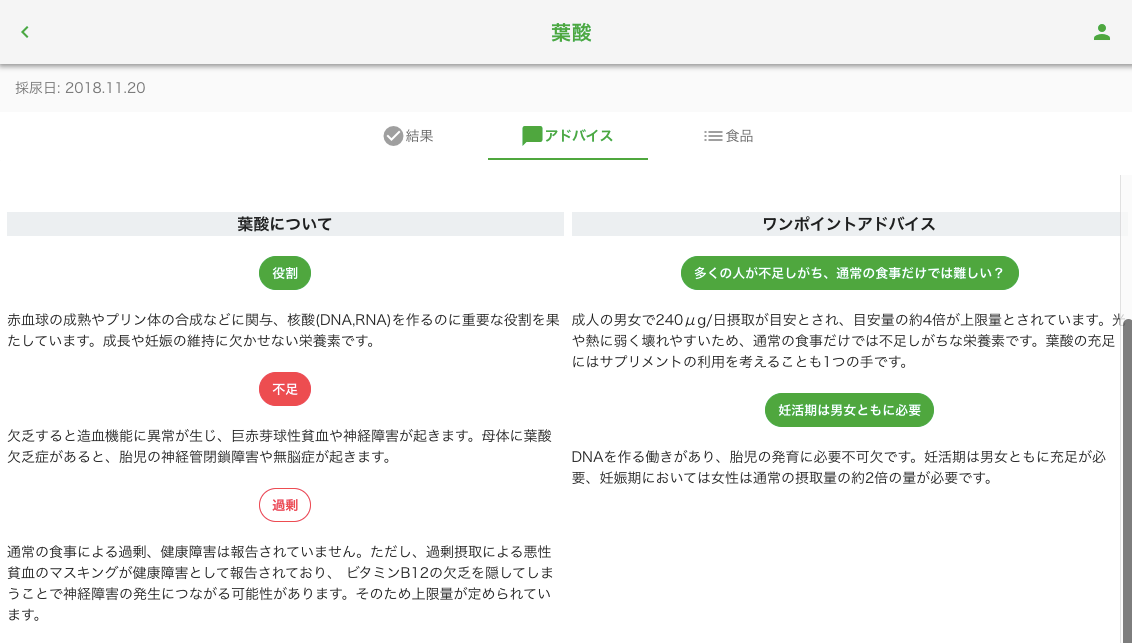The image size is (1132, 643).
Task: Click the checkmark circle icon beside 結果
Action: [x=393, y=136]
